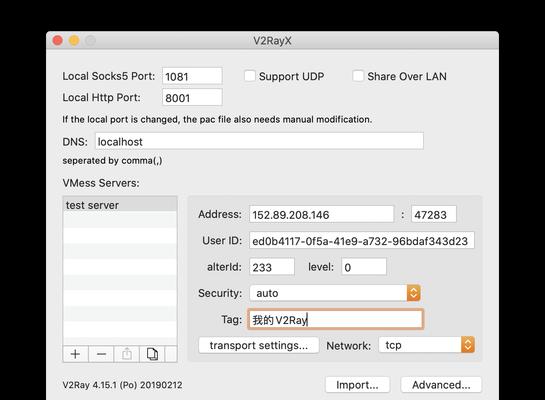Click the Advanced... button

tap(441, 385)
